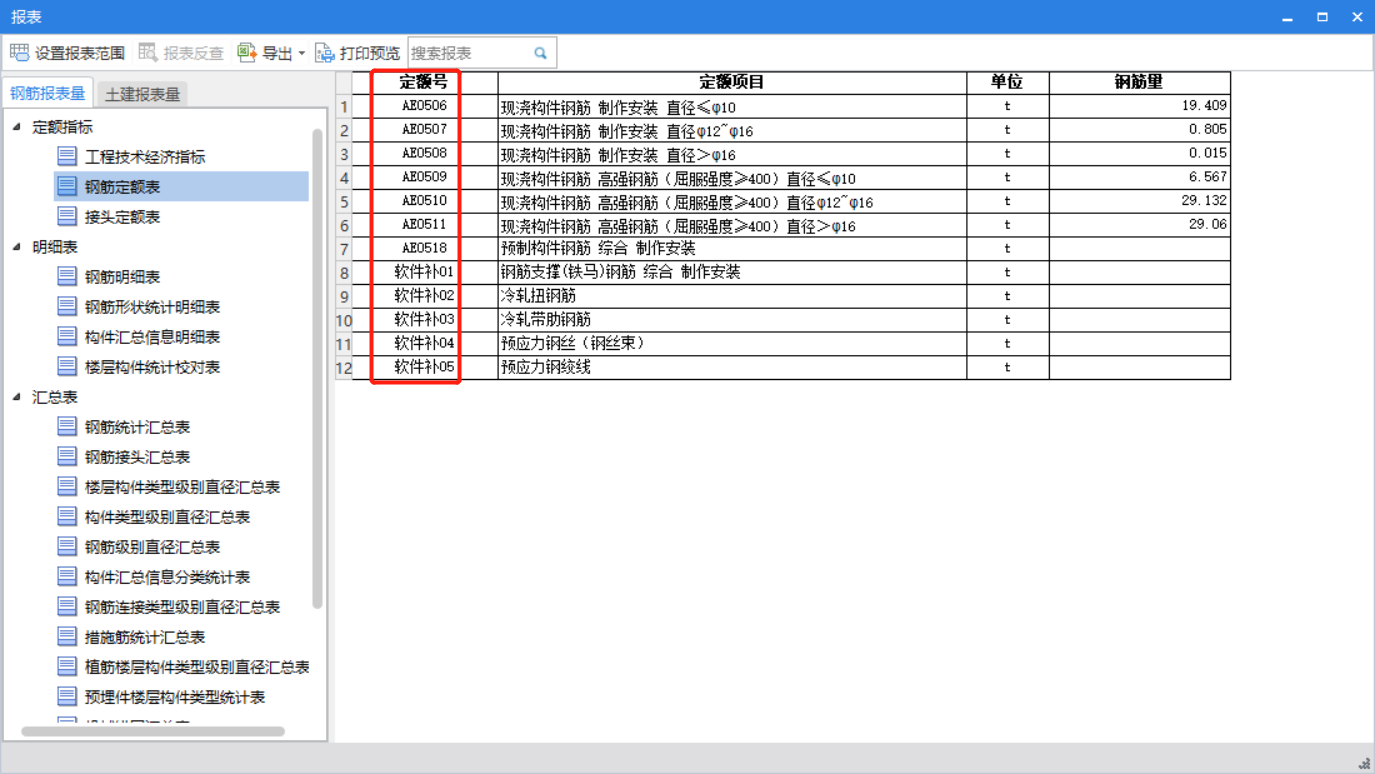Collapse the 汇总表 tree group
The height and width of the screenshot is (774, 1375).
click(17, 397)
